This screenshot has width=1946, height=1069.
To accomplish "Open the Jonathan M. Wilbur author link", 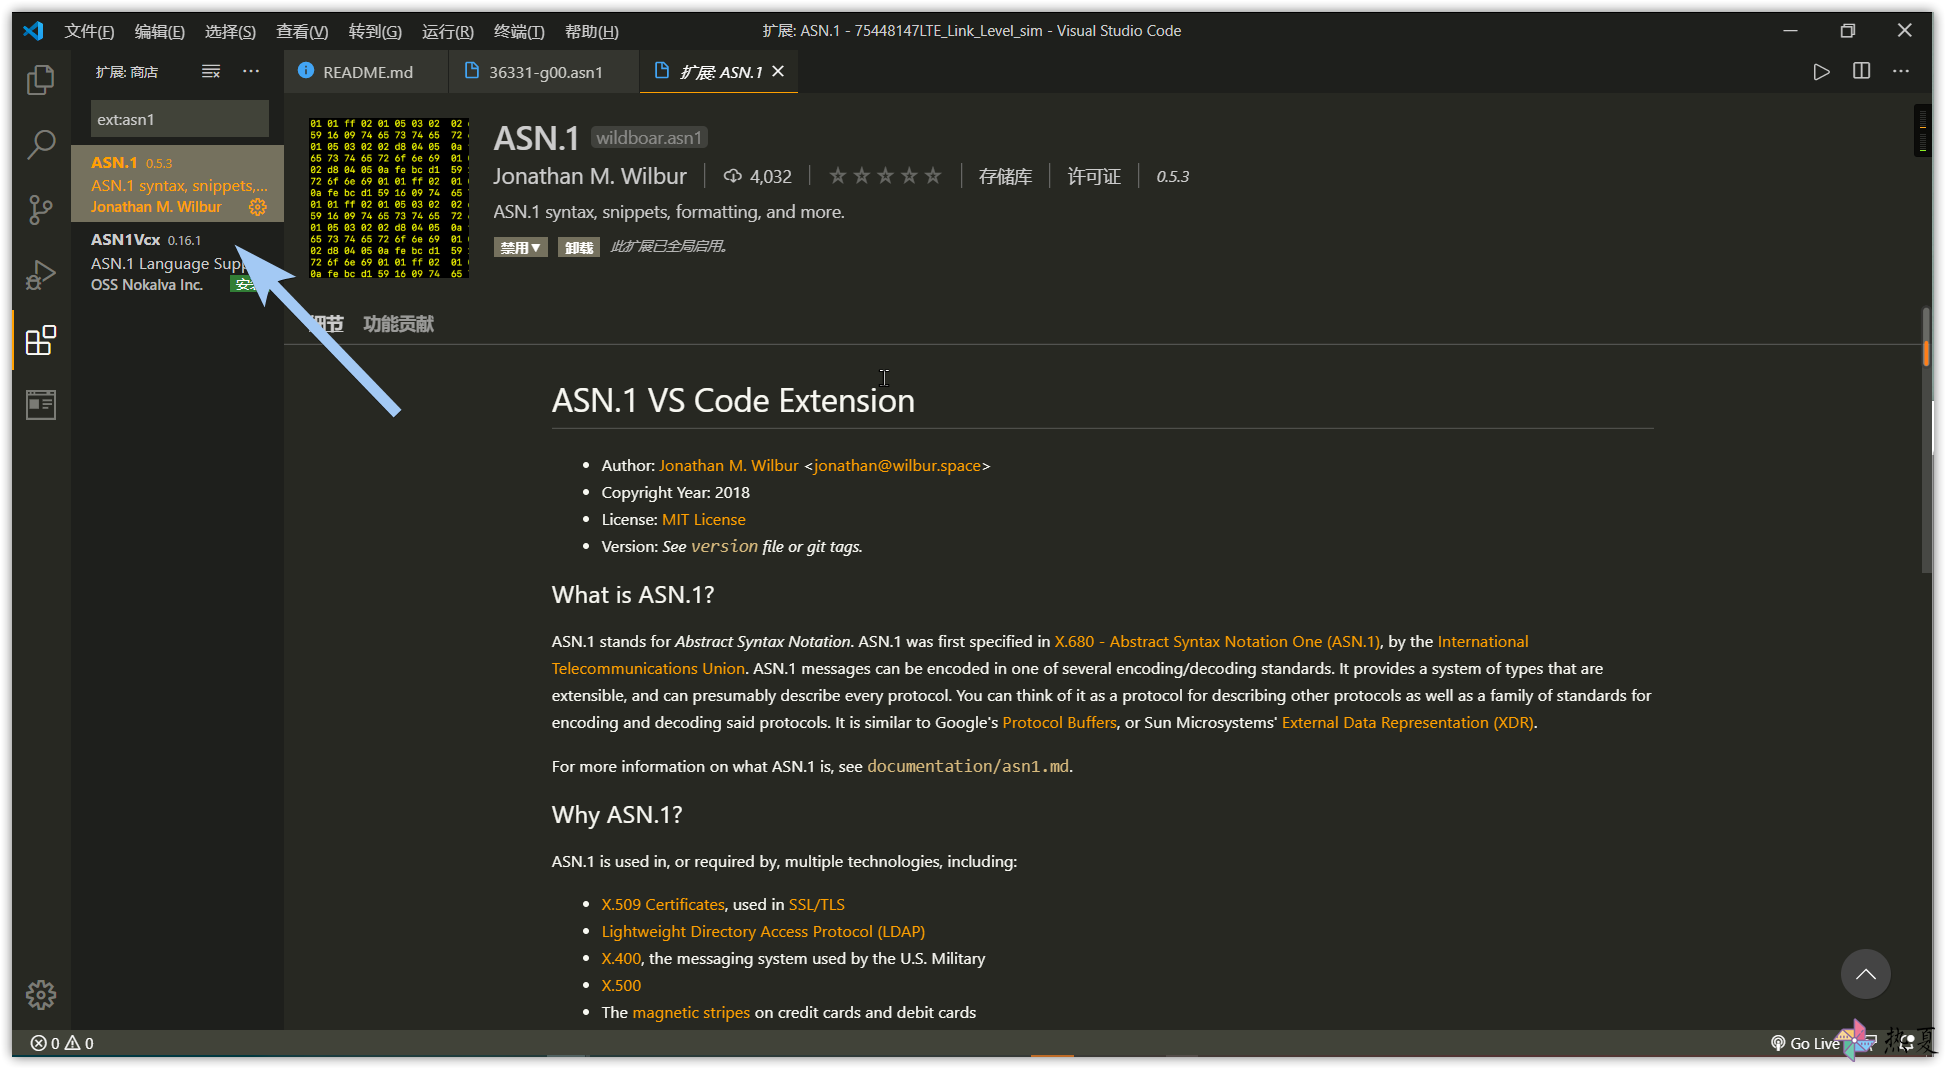I will [x=729, y=466].
